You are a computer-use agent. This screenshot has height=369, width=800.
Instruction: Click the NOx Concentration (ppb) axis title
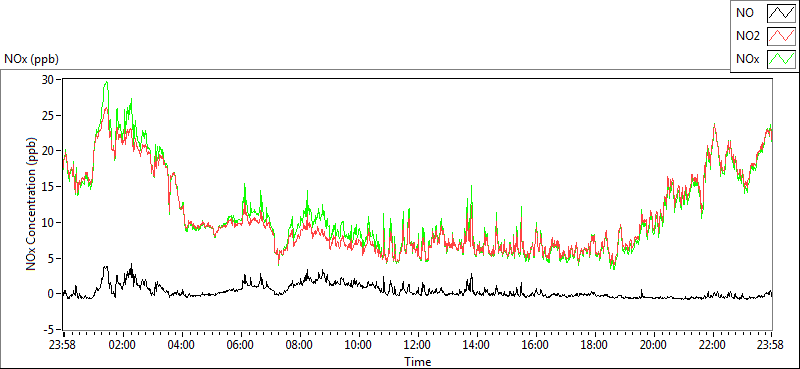[x=32, y=204]
